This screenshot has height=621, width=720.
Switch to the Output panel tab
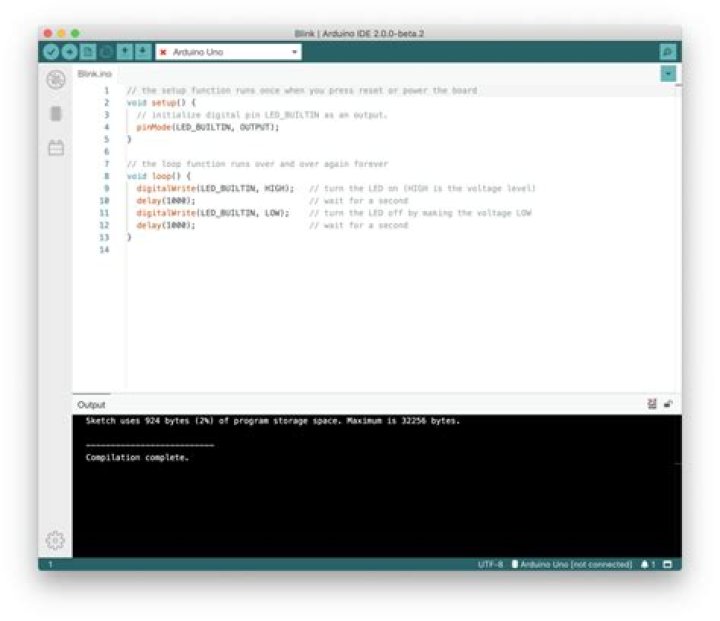pyautogui.click(x=91, y=405)
